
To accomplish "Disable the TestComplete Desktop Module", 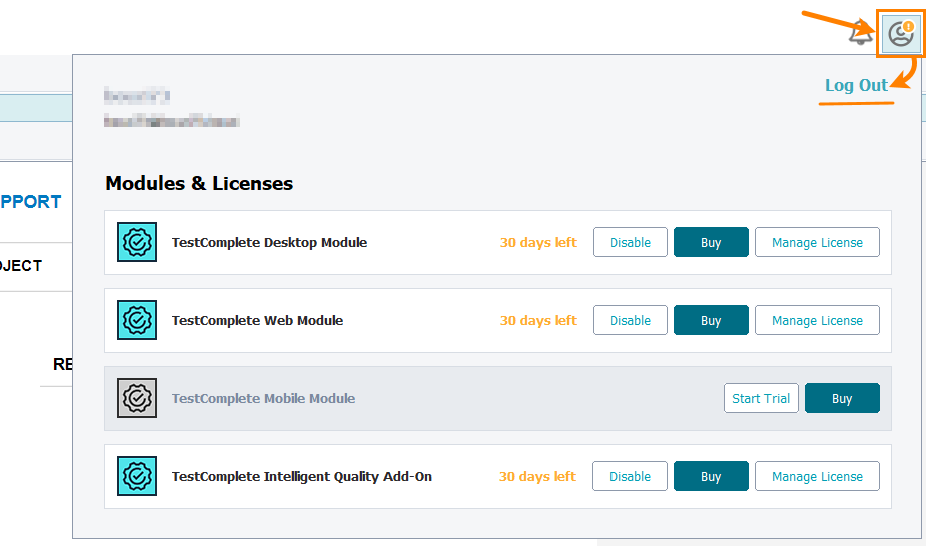I will click(630, 243).
